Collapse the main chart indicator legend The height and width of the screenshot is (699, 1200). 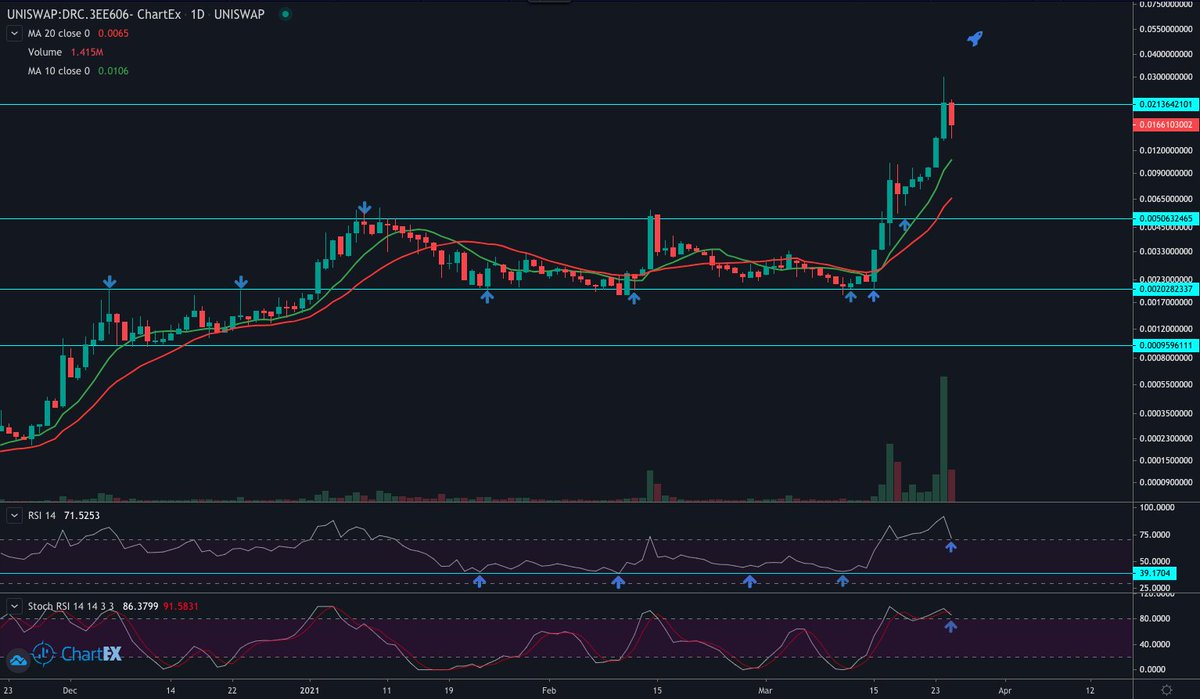tap(14, 33)
